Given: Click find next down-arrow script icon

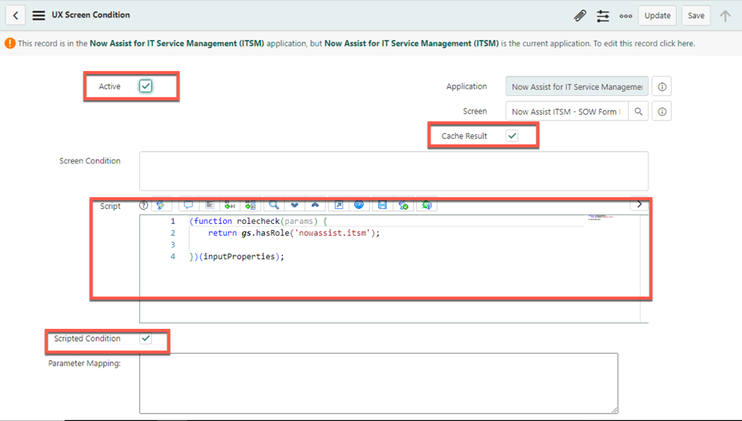Looking at the screenshot, I should tap(294, 205).
